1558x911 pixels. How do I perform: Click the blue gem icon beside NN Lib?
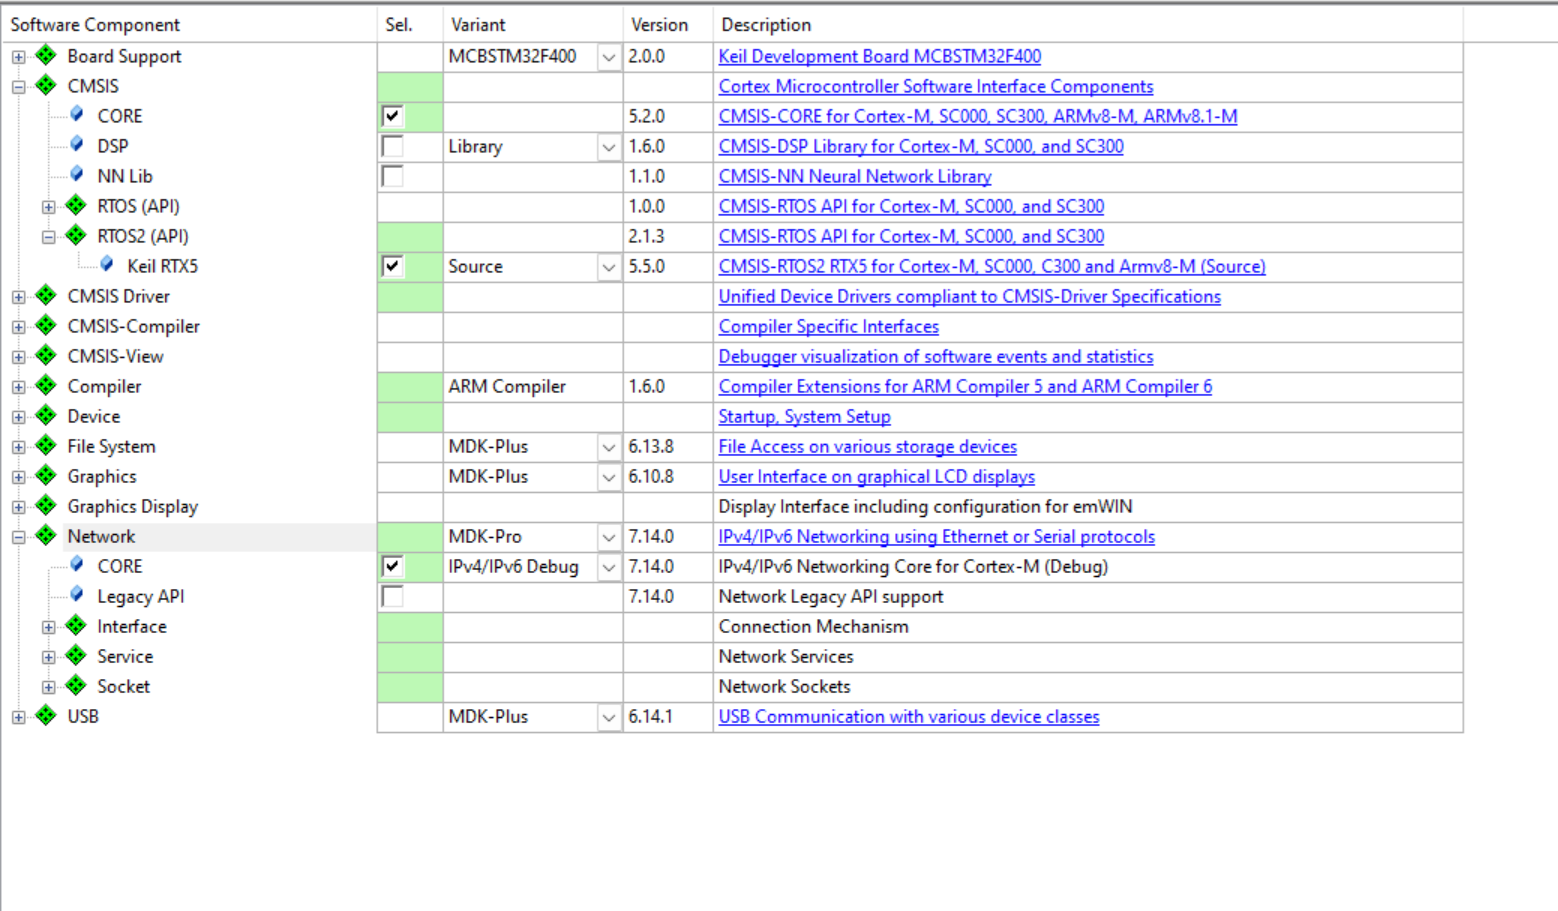77,175
